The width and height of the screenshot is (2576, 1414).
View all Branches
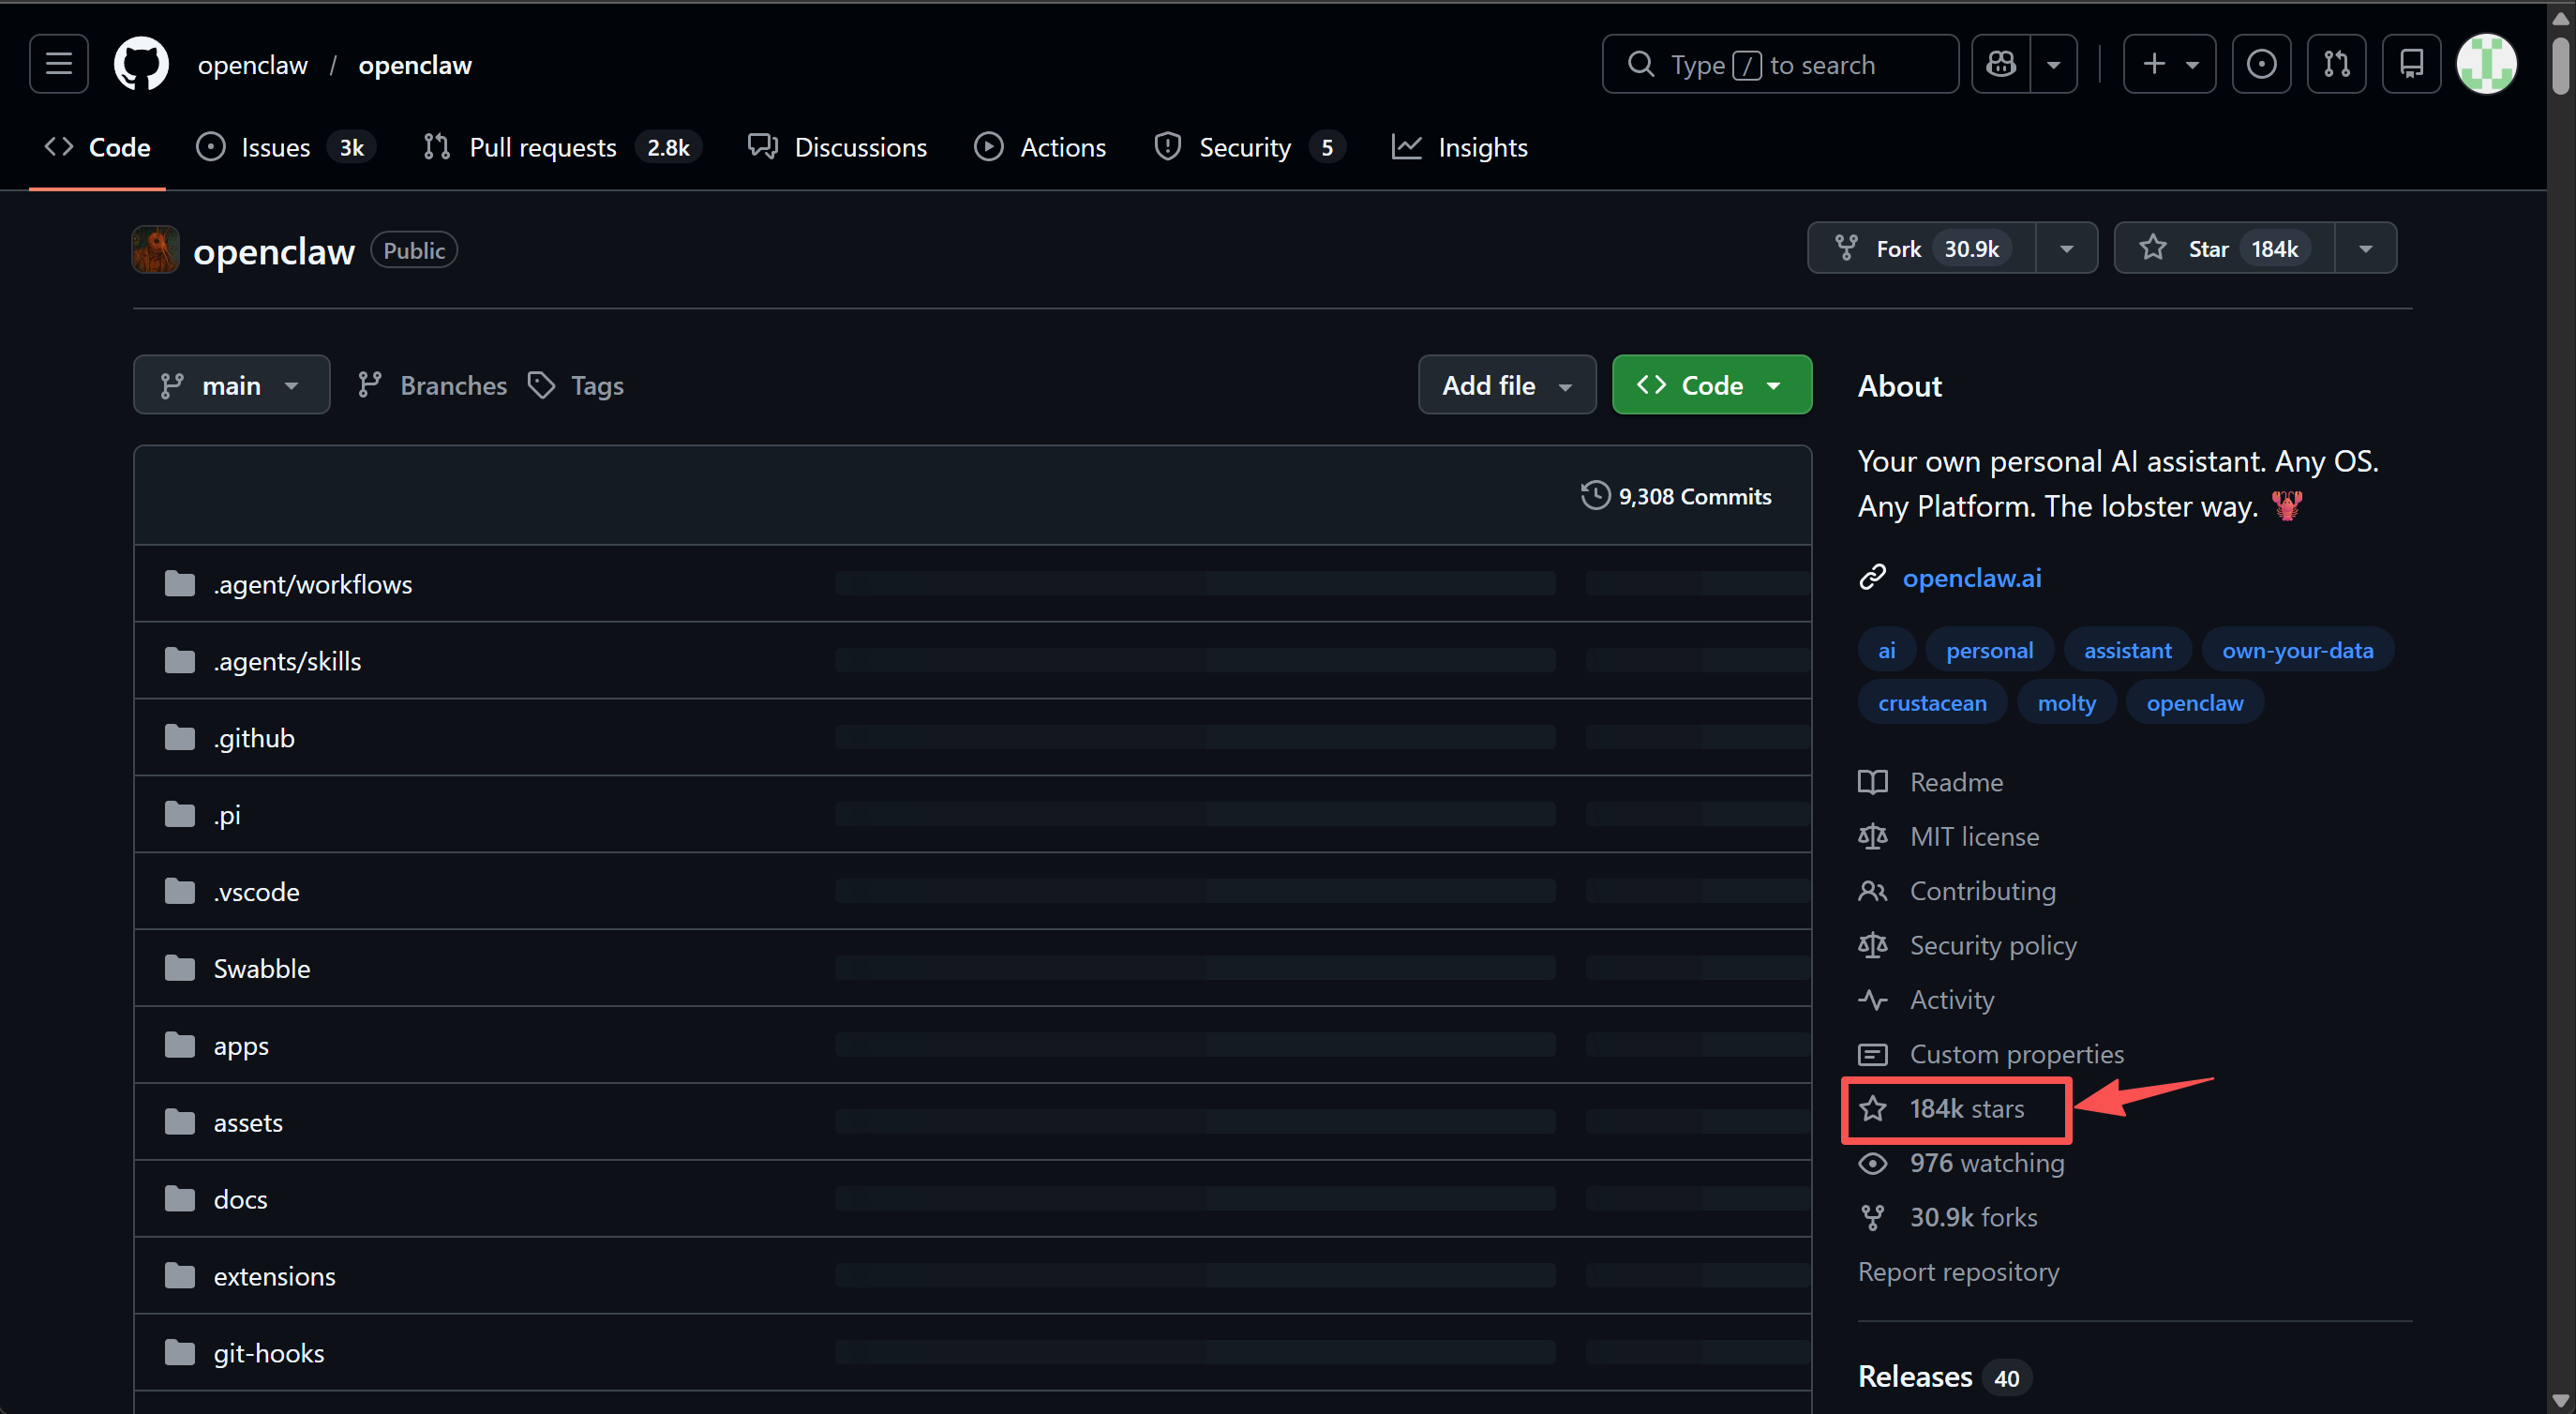click(x=432, y=385)
